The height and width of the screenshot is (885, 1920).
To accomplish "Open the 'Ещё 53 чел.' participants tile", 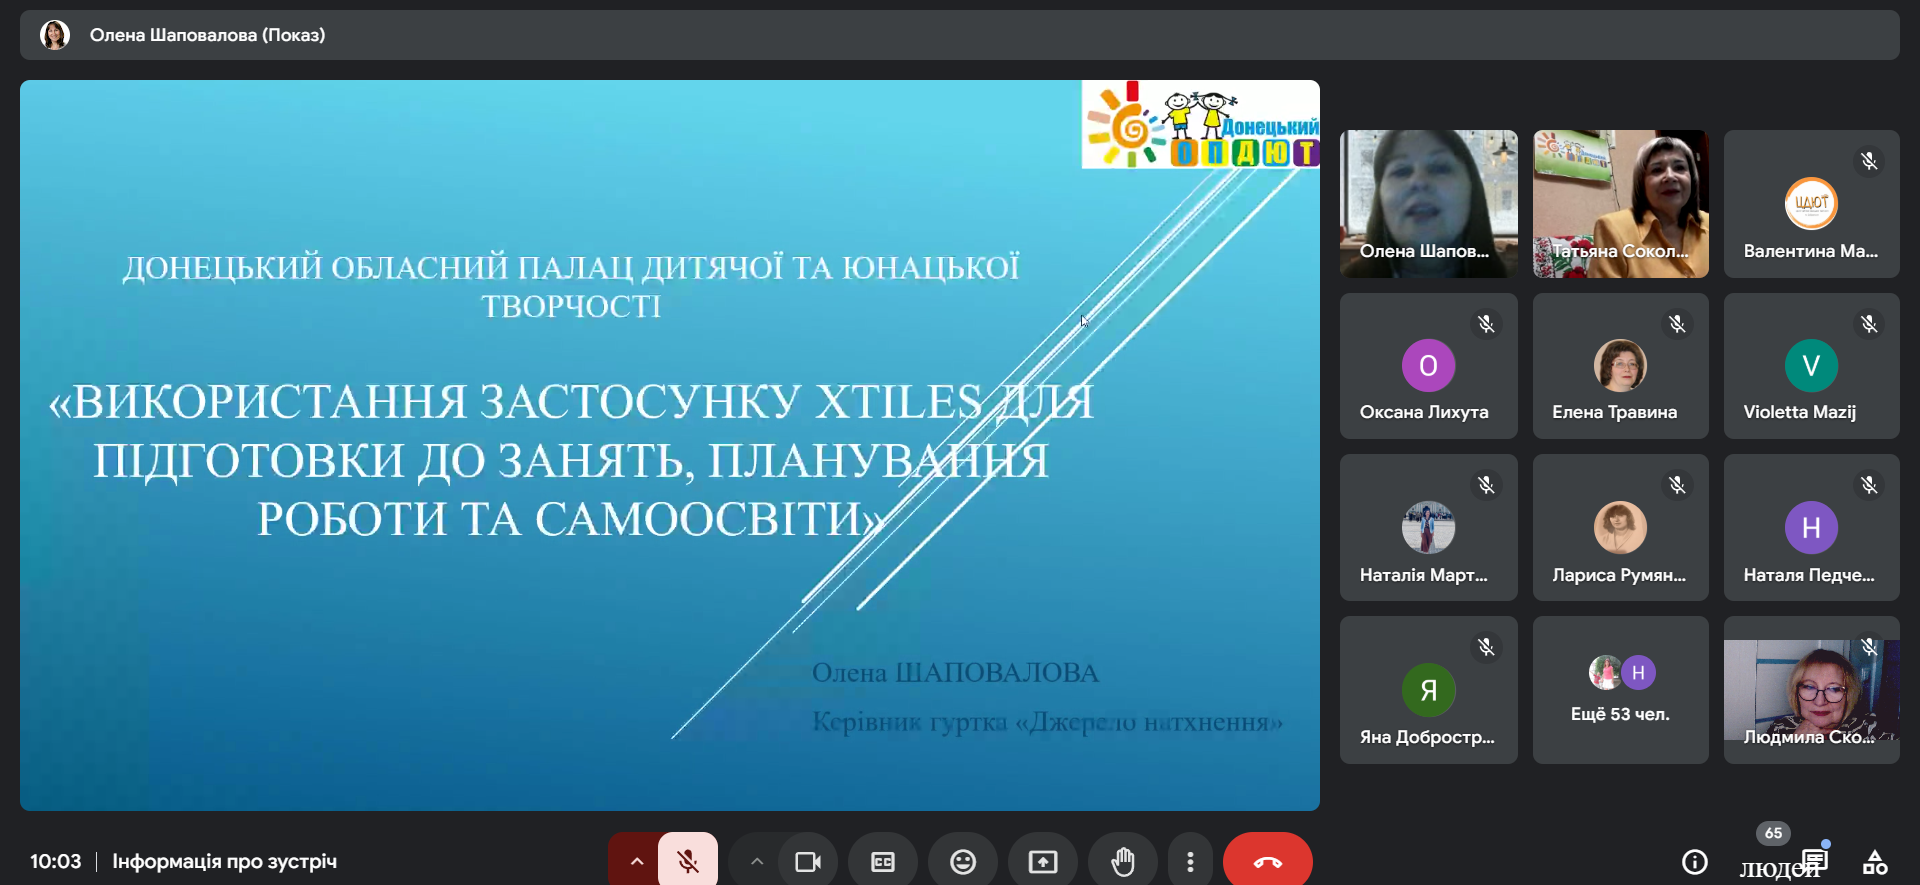I will [x=1620, y=690].
